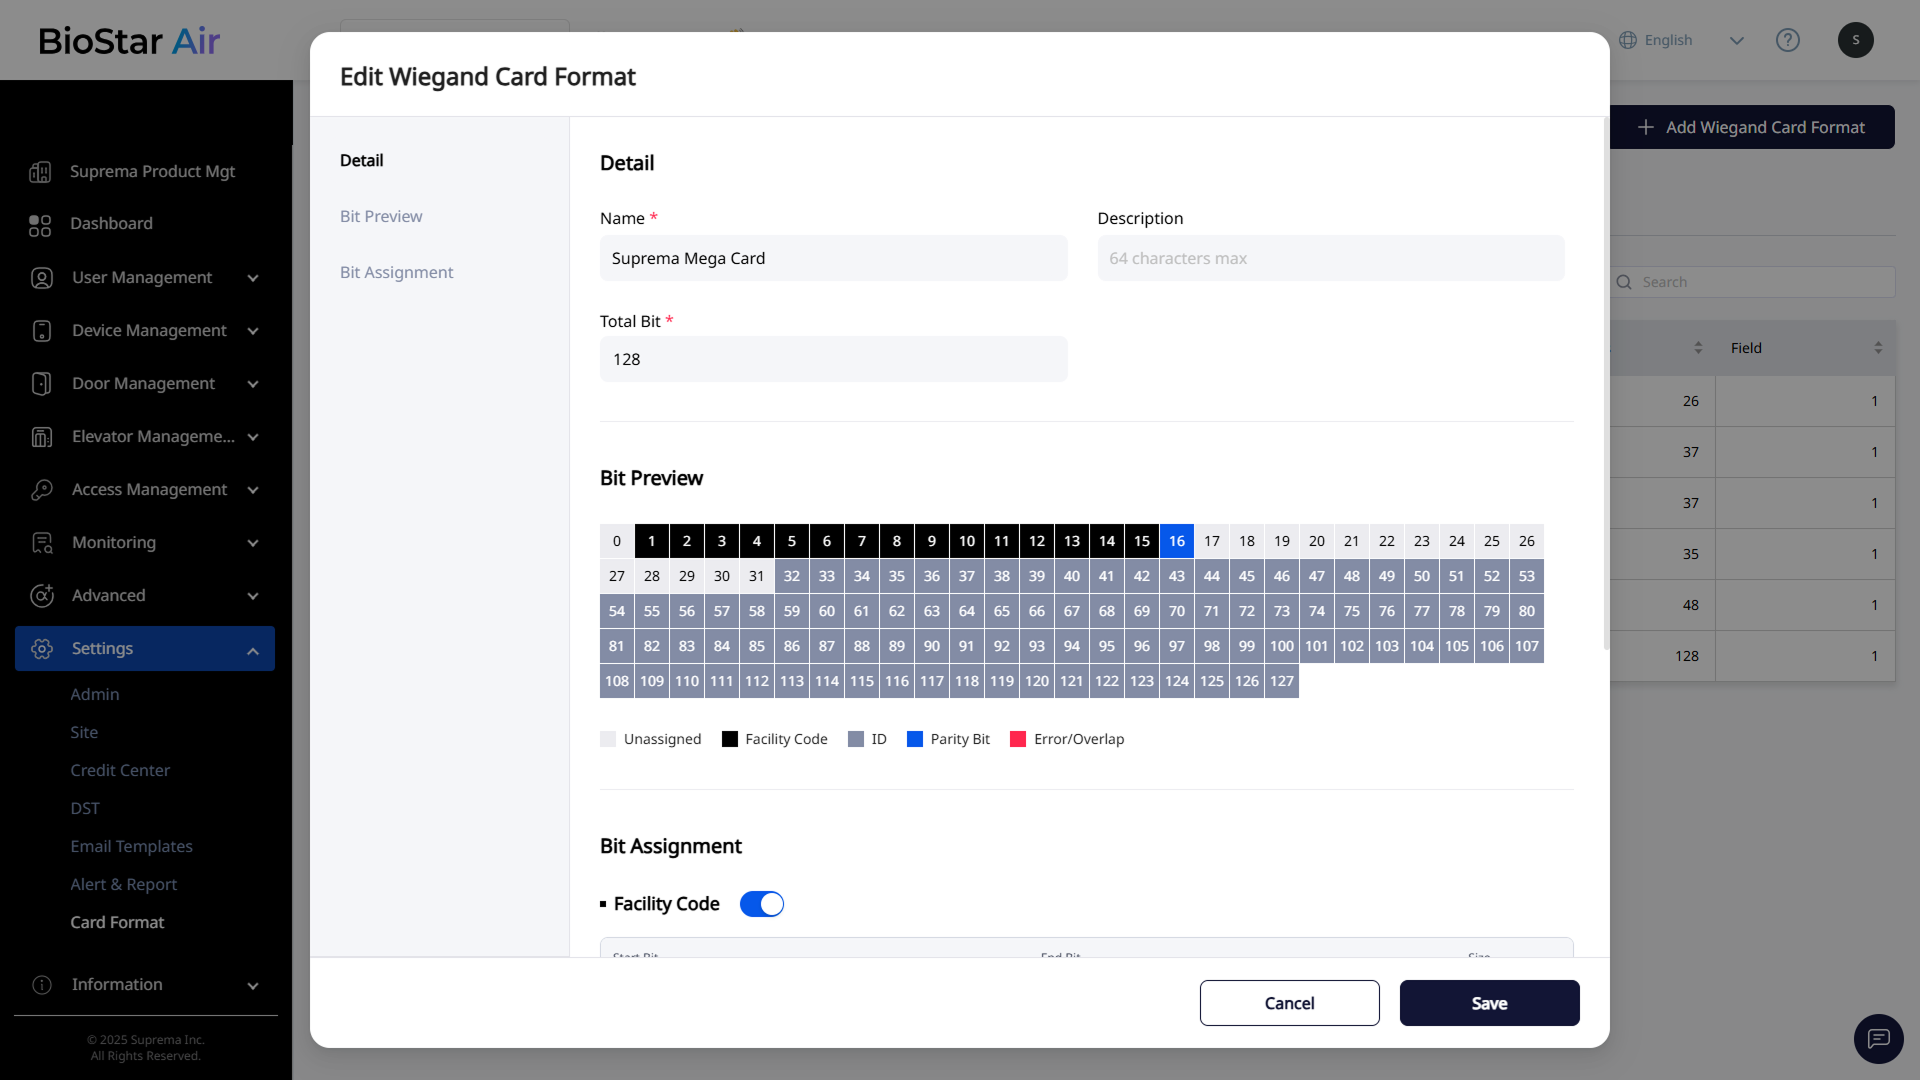The image size is (1920, 1080).
Task: Save the Wiegand card format
Action: tap(1489, 1003)
